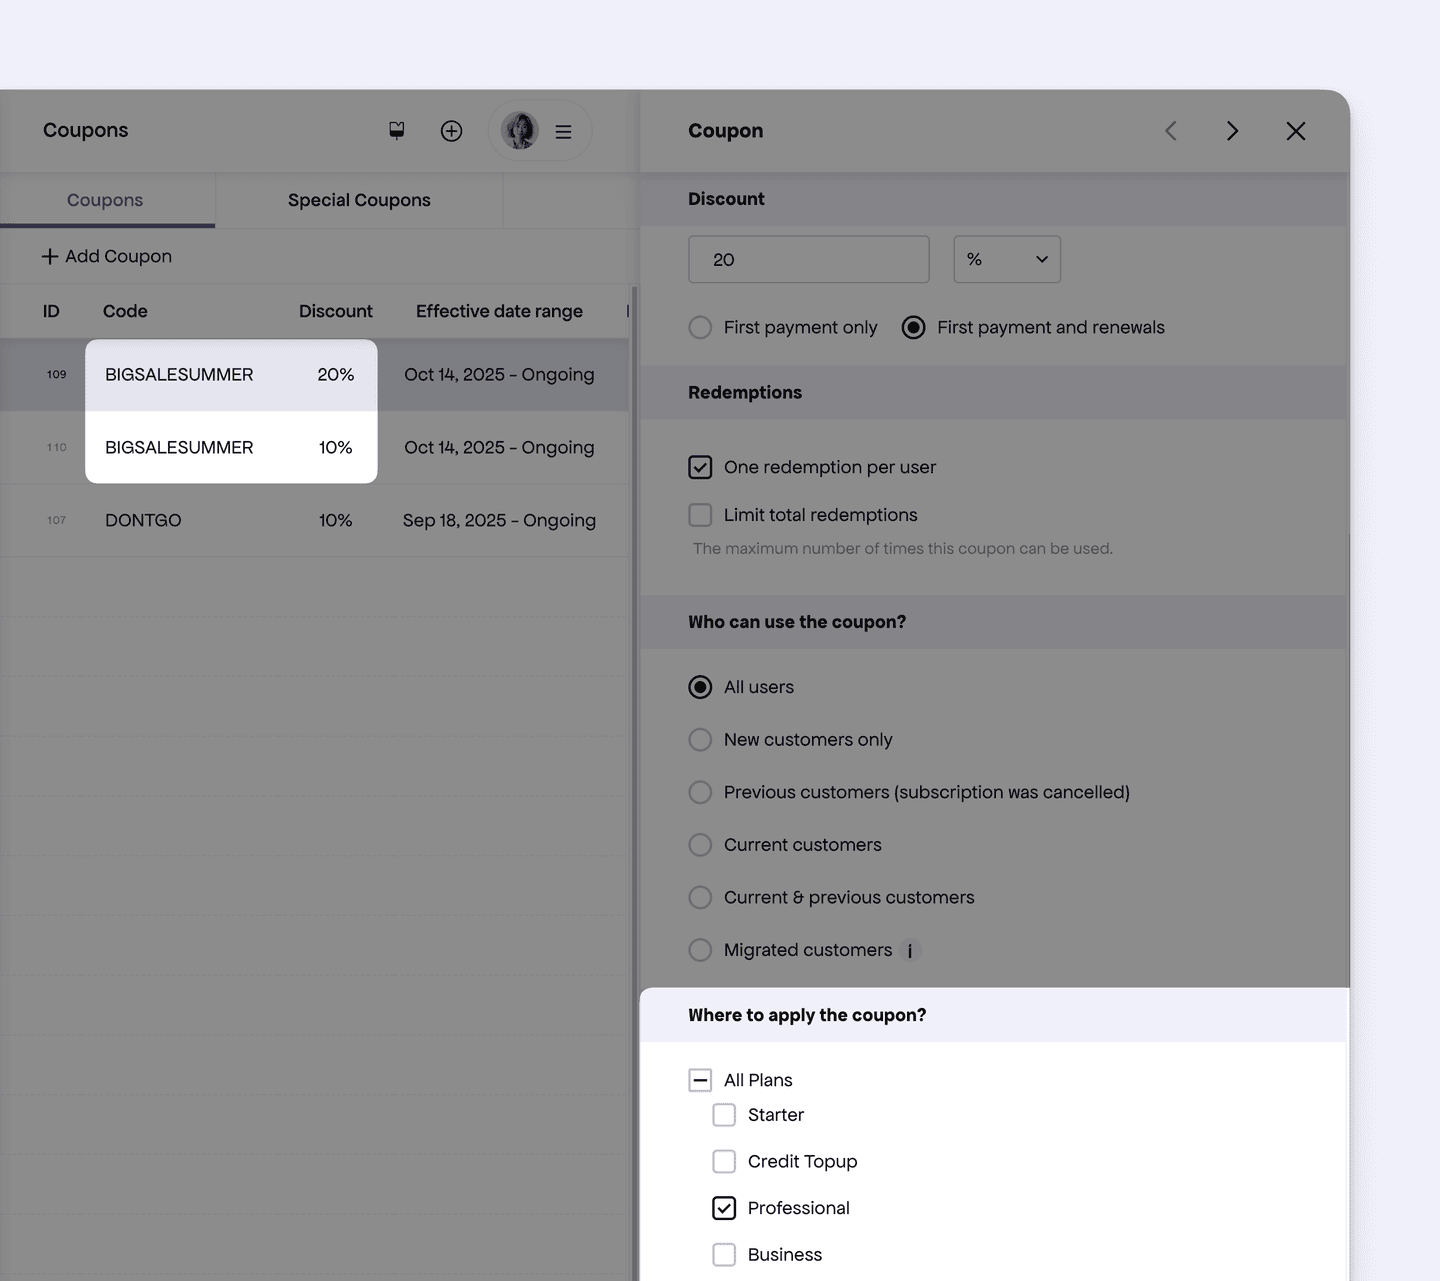Image resolution: width=1440 pixels, height=1281 pixels.
Task: Select the Coupons tab
Action: (x=105, y=200)
